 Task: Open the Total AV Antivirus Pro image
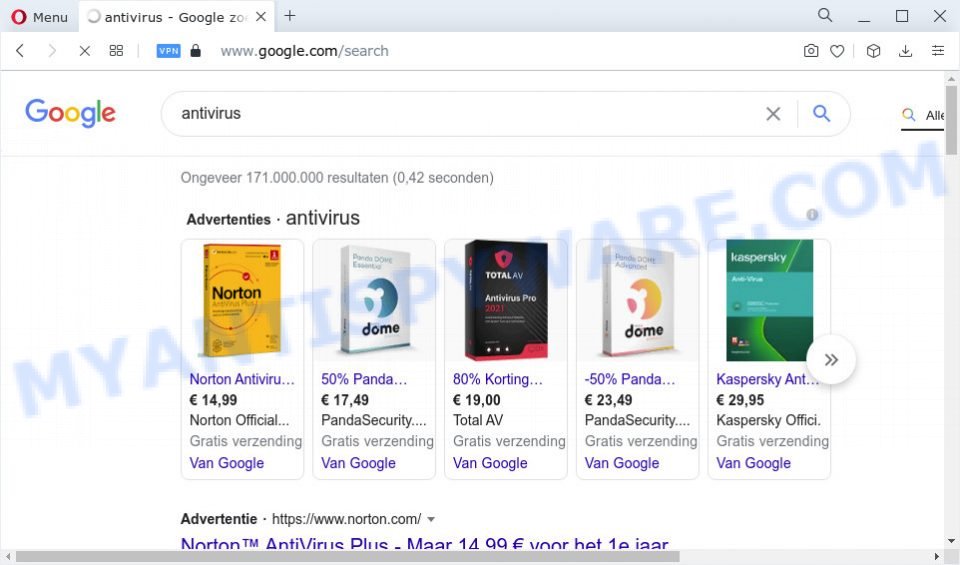click(506, 299)
